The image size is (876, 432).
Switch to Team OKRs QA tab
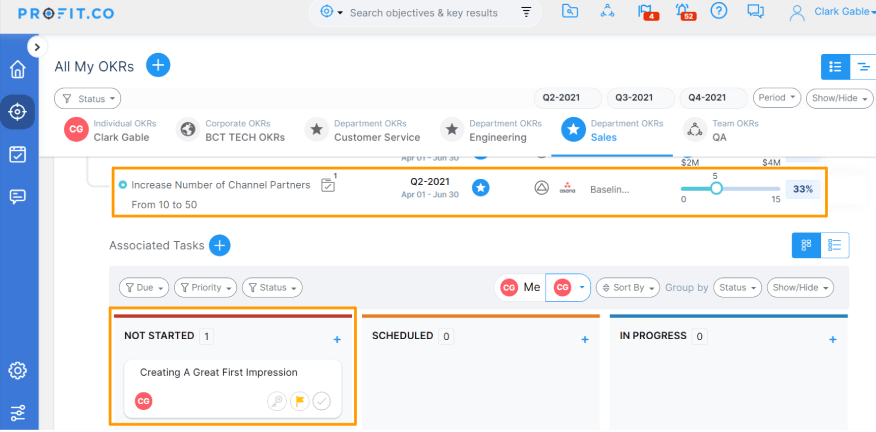coord(721,130)
